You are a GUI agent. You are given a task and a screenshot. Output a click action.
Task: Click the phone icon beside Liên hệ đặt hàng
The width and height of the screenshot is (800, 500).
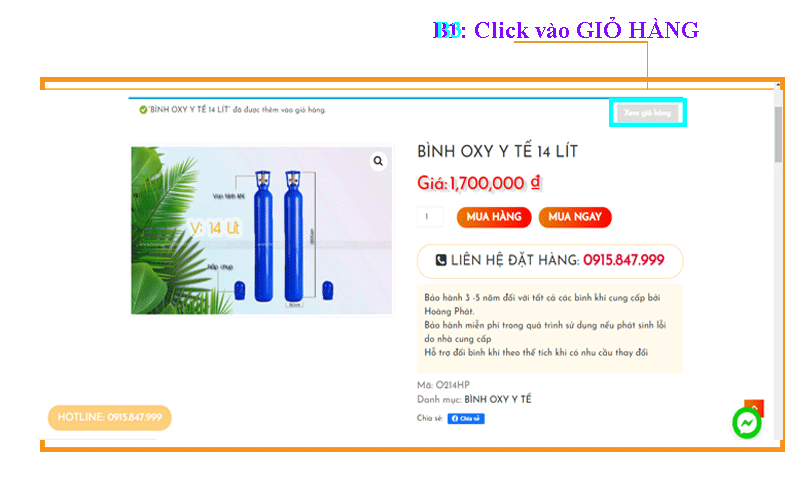pyautogui.click(x=441, y=260)
